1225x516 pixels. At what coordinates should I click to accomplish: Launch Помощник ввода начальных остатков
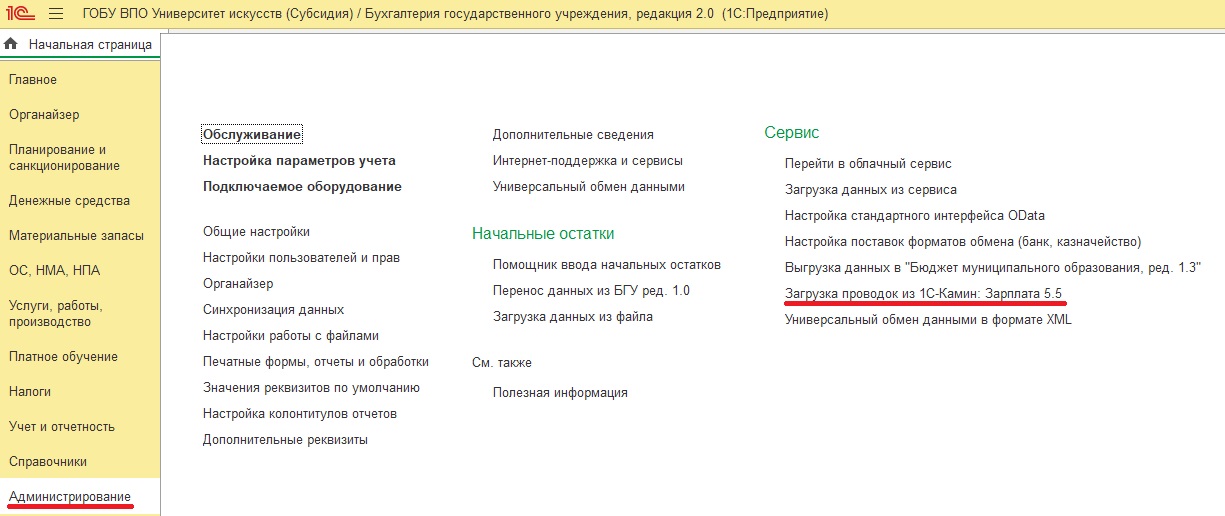tap(606, 265)
